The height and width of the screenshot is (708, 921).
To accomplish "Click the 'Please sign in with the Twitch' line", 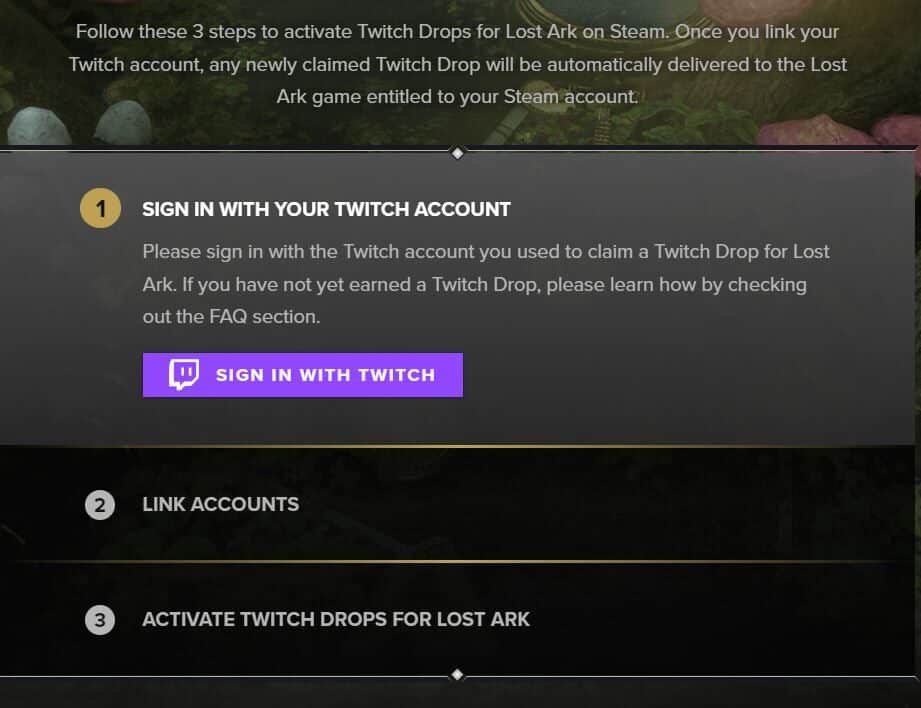I will (x=485, y=251).
